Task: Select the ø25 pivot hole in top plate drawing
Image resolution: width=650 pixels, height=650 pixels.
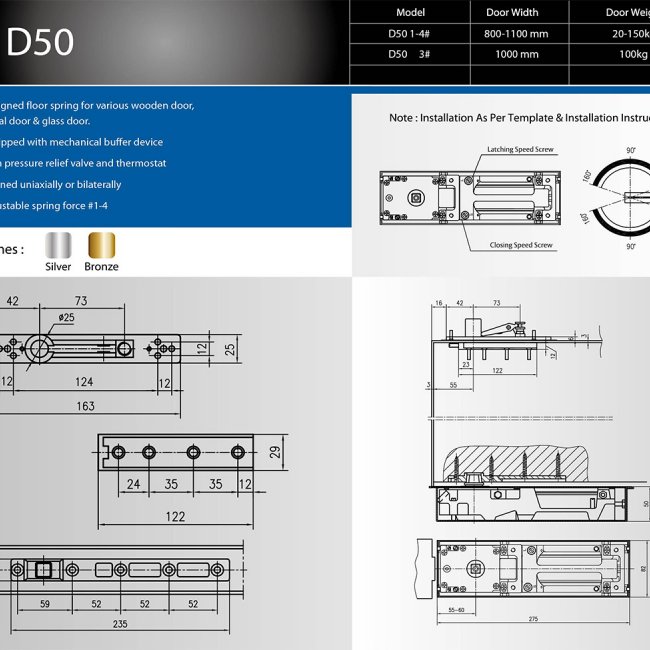Action: pyautogui.click(x=41, y=347)
